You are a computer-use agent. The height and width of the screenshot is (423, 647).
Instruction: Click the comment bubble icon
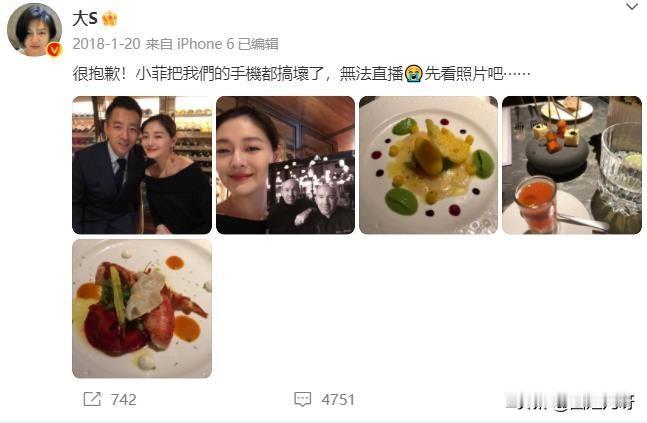302,399
